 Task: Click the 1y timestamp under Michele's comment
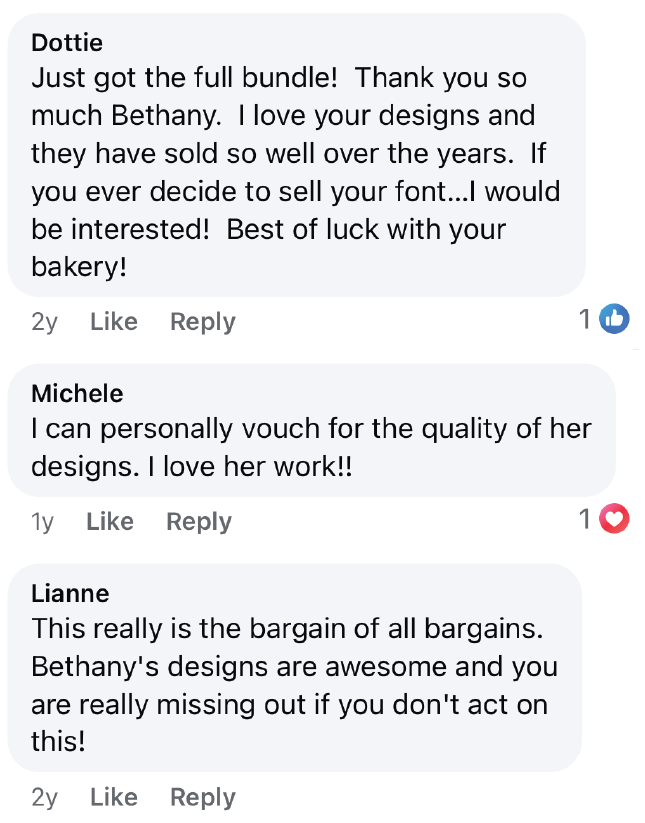pos(43,522)
